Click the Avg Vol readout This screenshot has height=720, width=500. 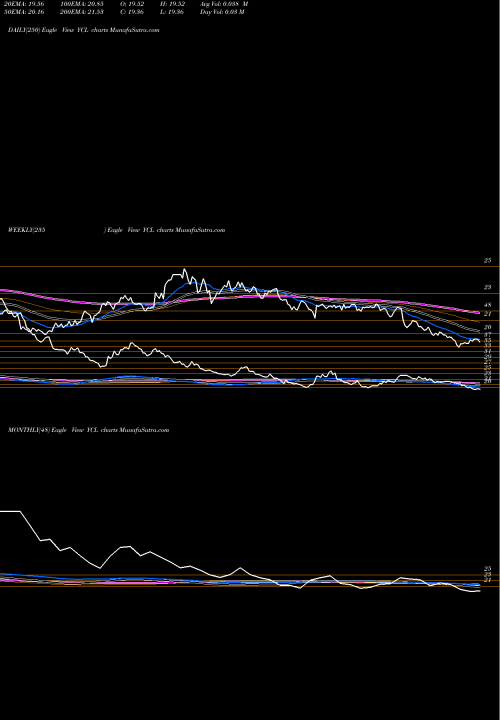coord(224,4)
